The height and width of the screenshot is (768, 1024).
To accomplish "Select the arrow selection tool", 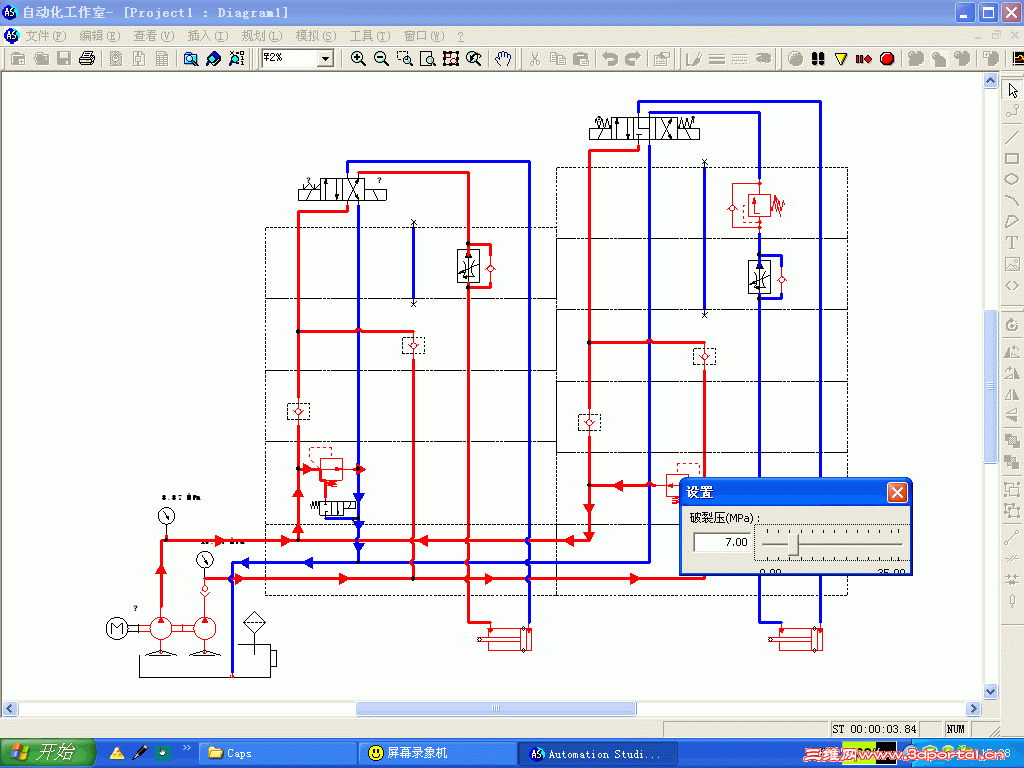I will coord(1012,88).
